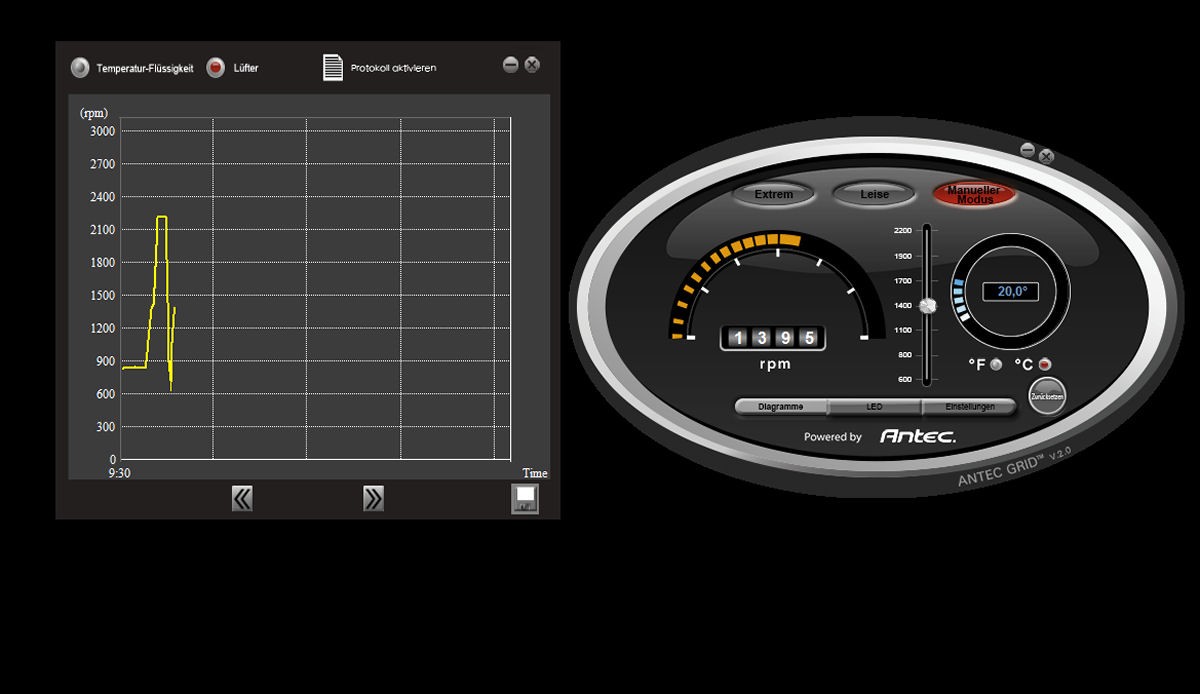Open the LED tab
Viewport: 1200px width, 694px height.
coord(874,407)
